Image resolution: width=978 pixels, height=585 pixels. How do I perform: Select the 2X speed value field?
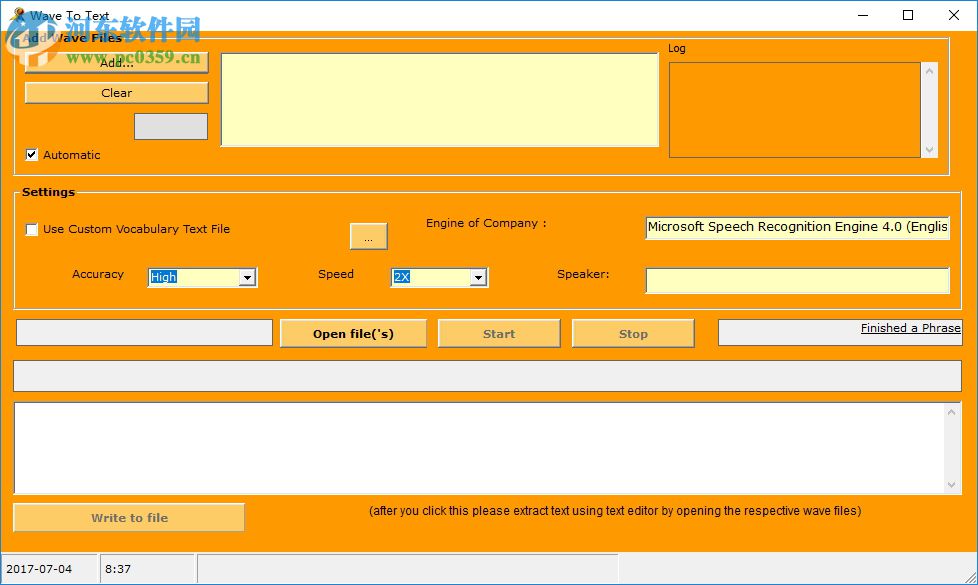(x=431, y=278)
